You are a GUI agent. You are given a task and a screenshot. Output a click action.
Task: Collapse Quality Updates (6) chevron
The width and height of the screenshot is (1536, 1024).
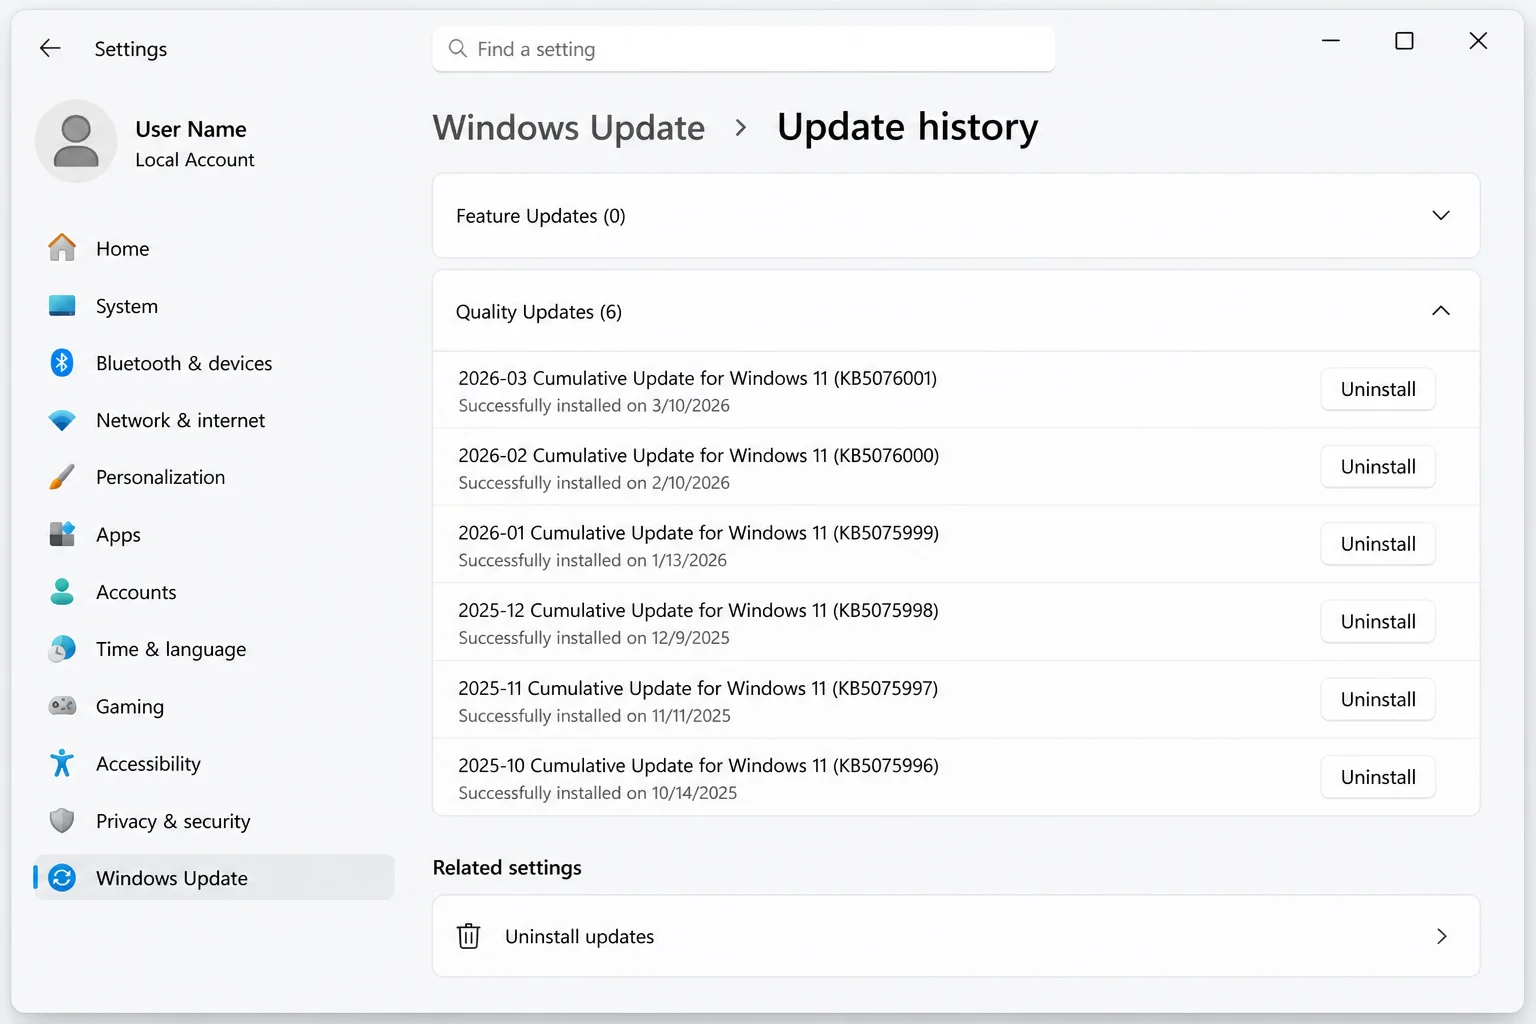click(x=1441, y=311)
